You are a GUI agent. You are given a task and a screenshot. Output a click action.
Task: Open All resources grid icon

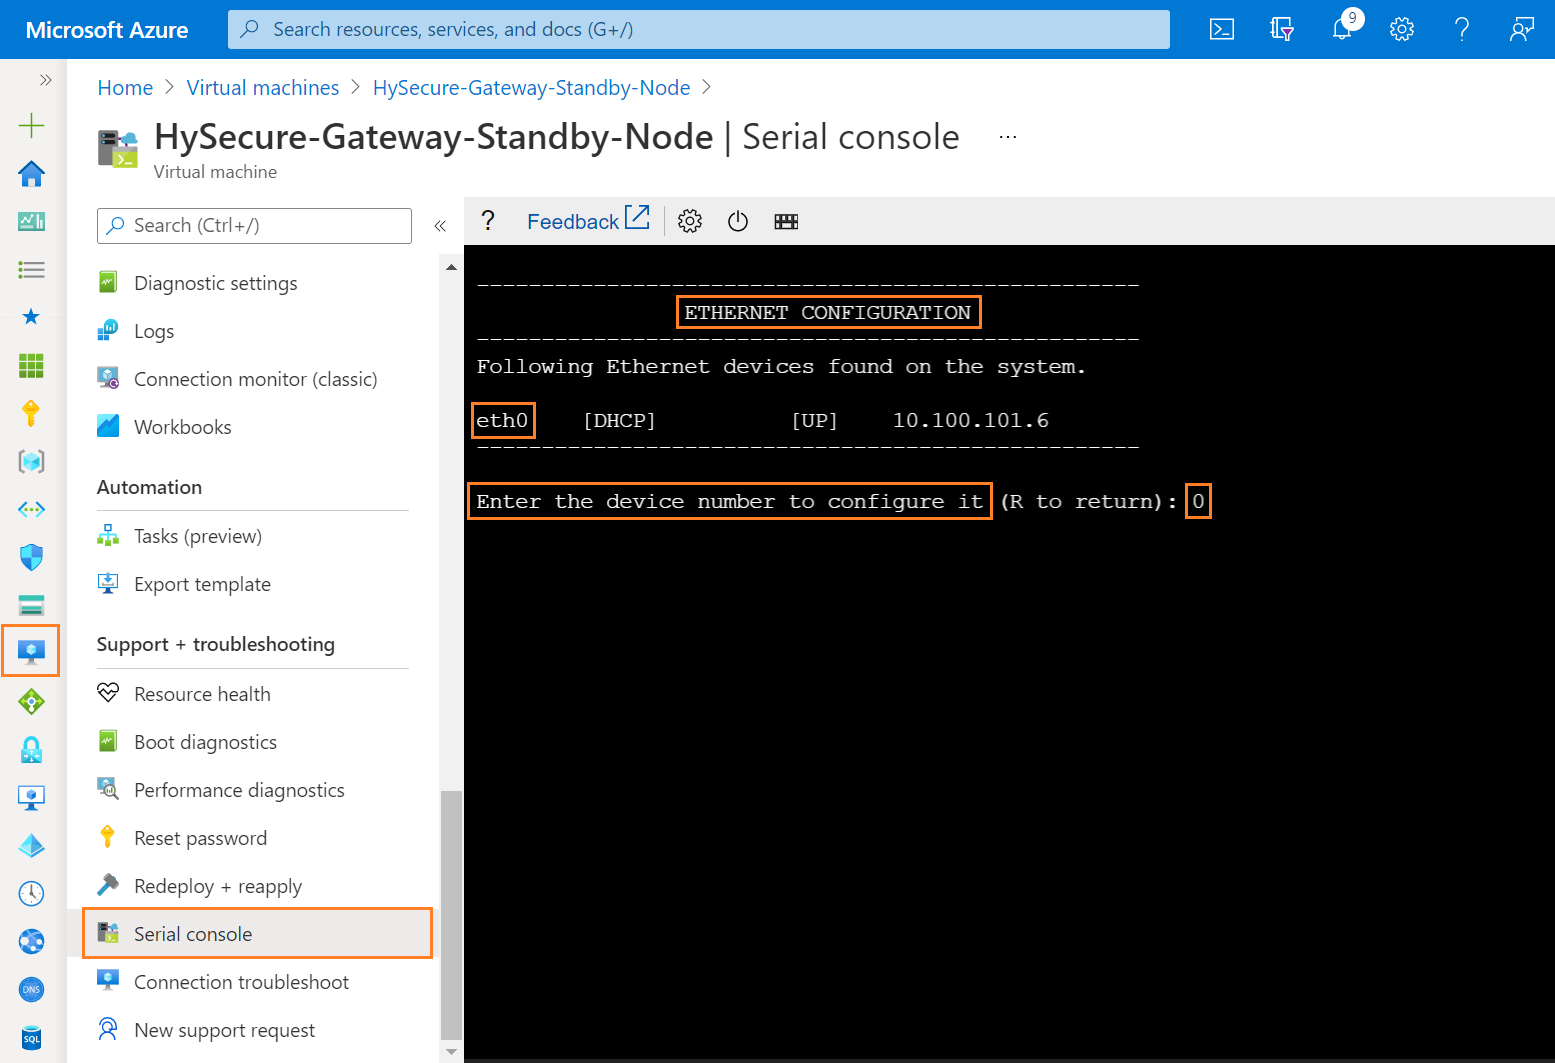32,365
